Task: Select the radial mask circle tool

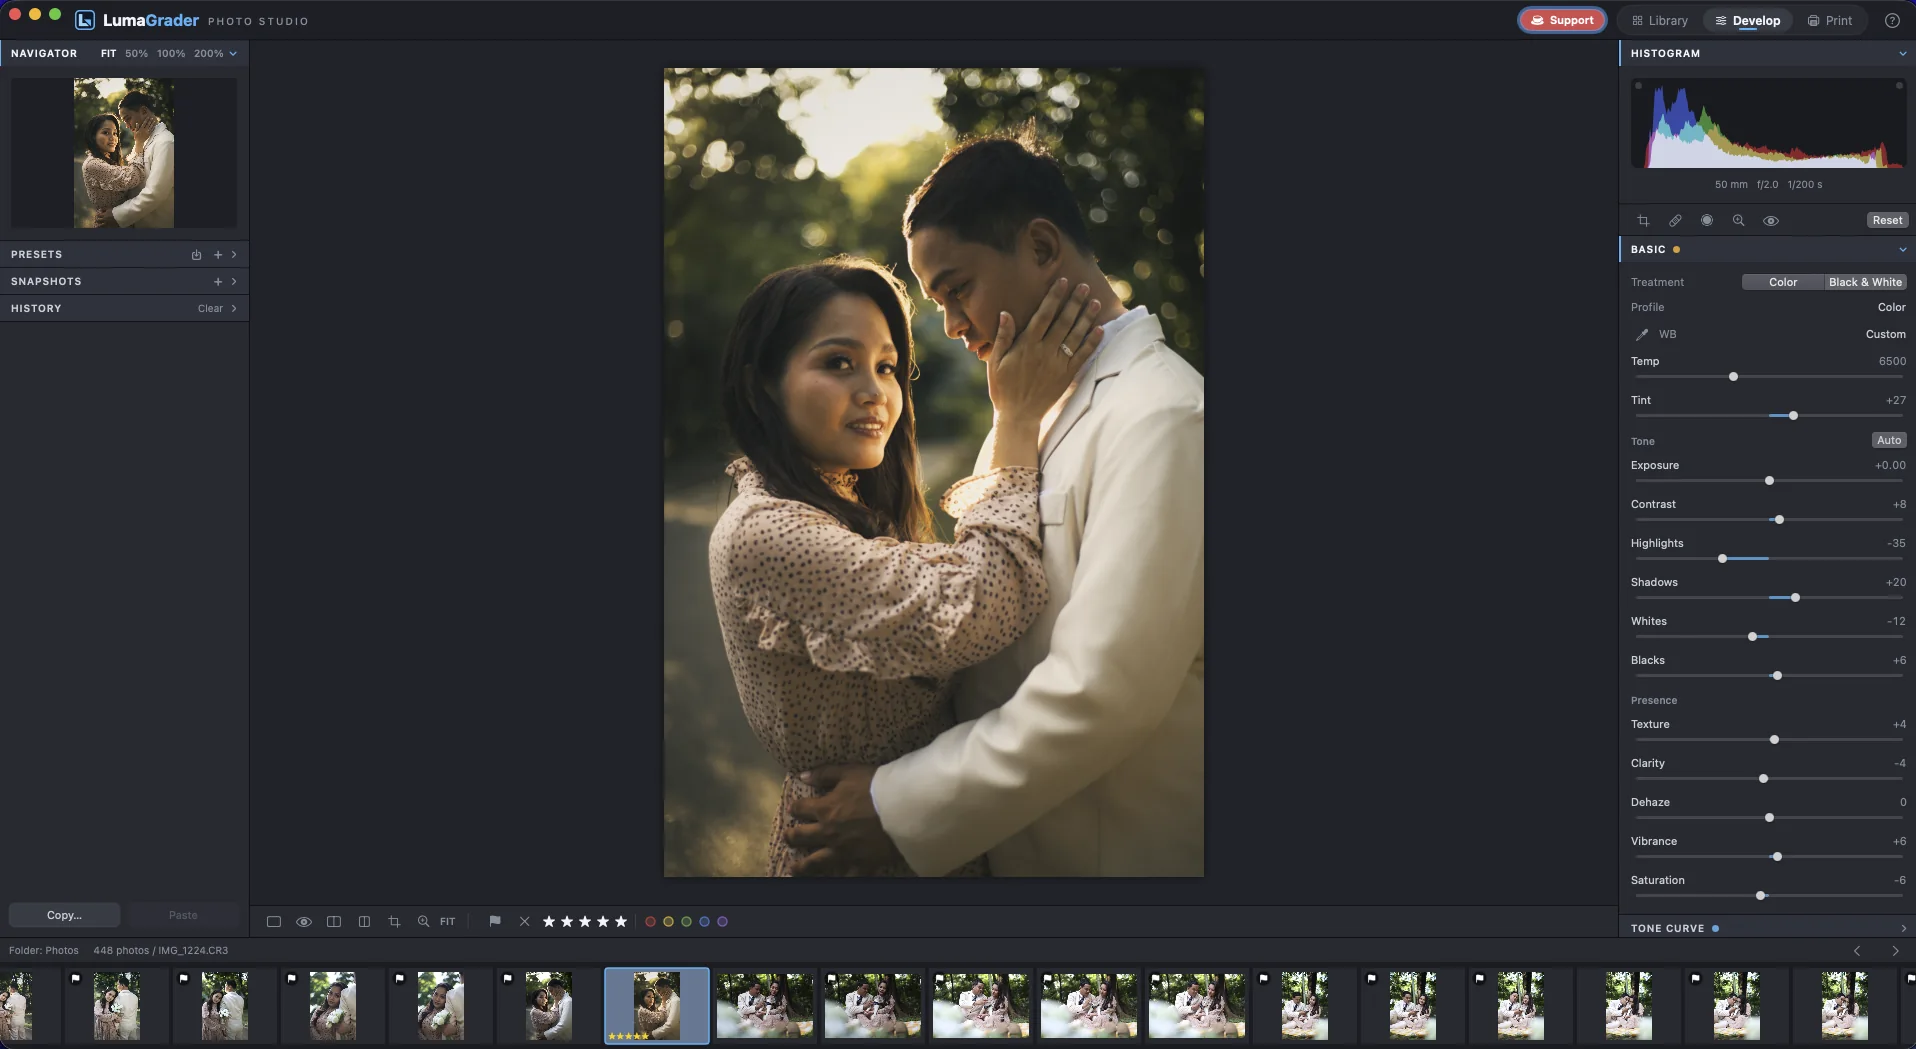Action: click(1707, 220)
